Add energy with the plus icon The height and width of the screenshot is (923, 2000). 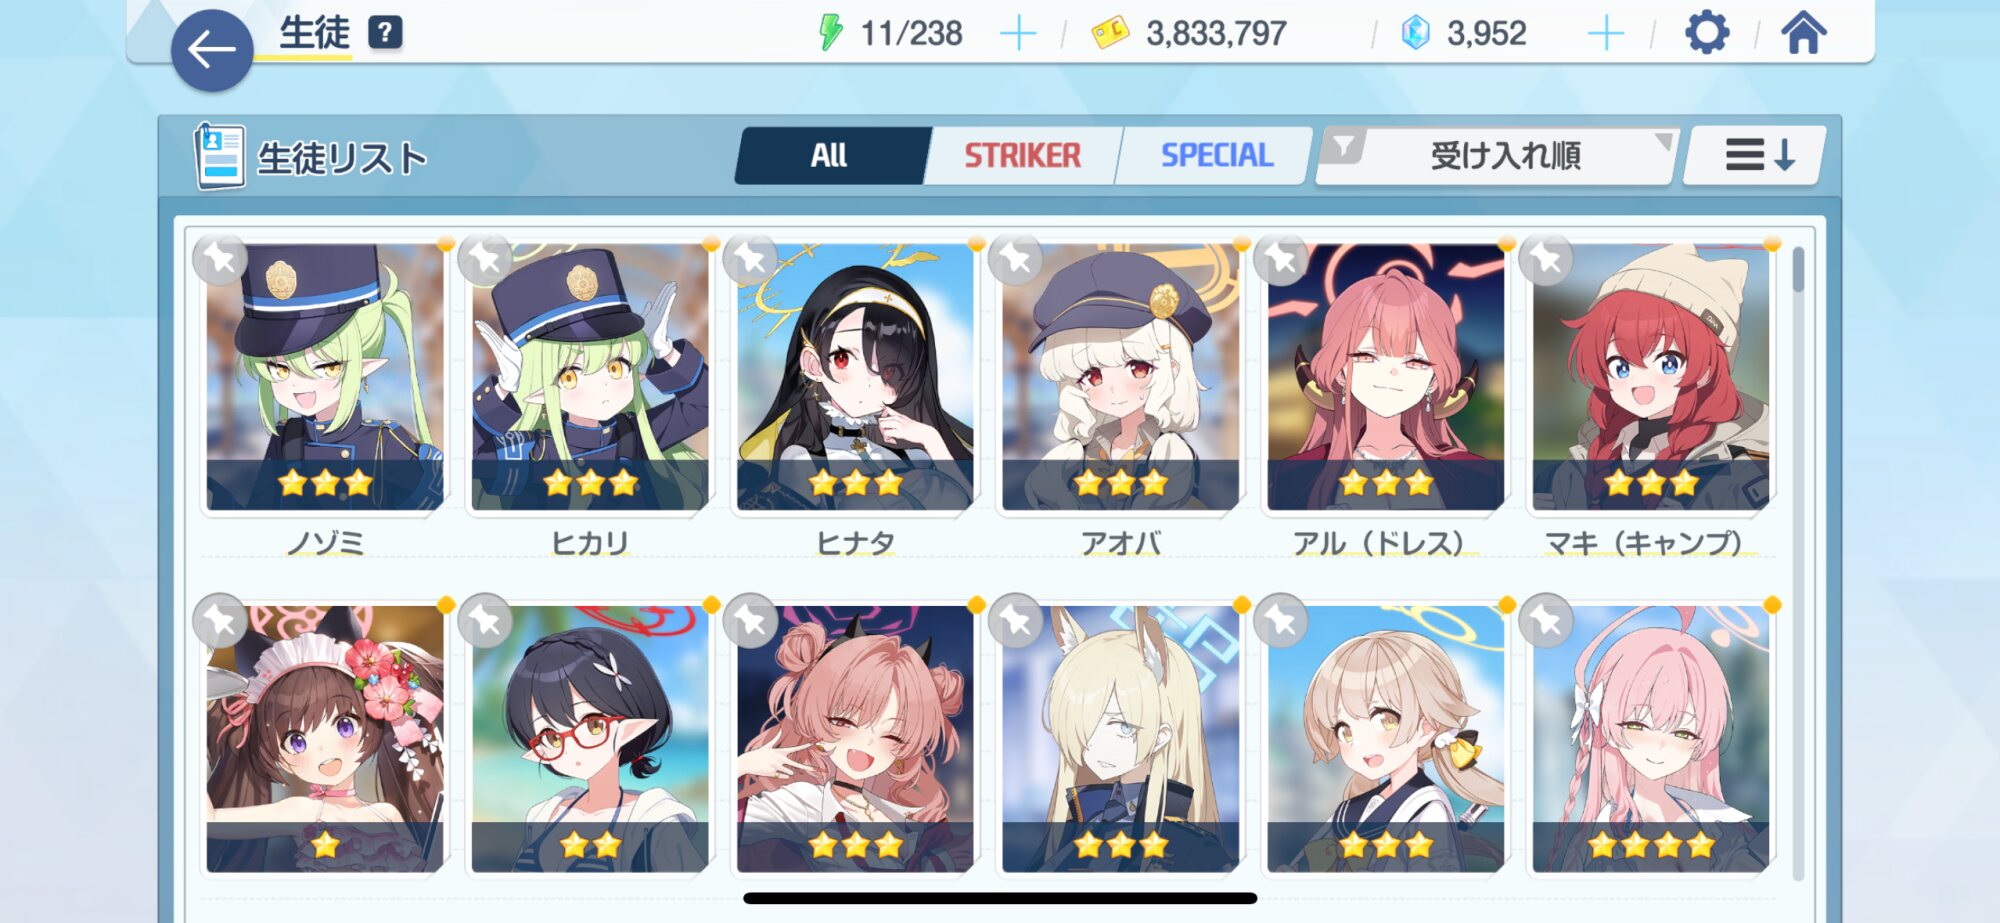[1018, 34]
